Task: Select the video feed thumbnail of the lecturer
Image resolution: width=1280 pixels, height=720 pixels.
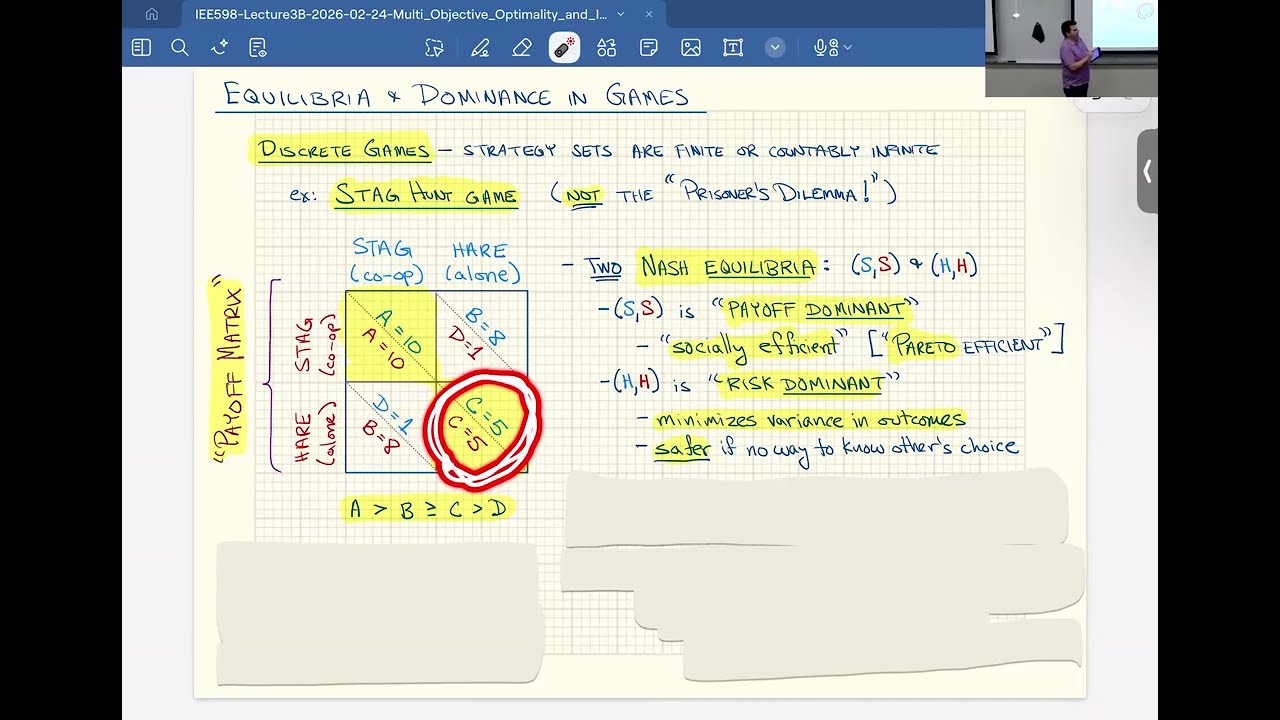Action: point(1071,48)
